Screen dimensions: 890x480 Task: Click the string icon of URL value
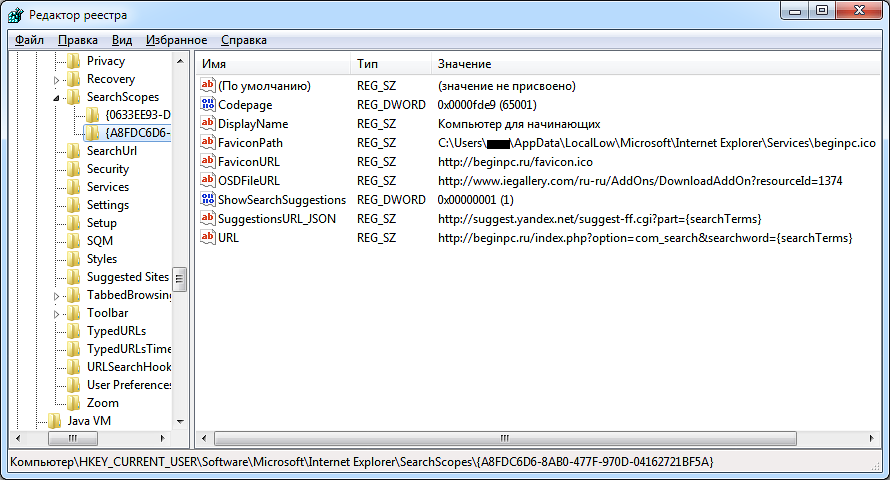coord(208,238)
